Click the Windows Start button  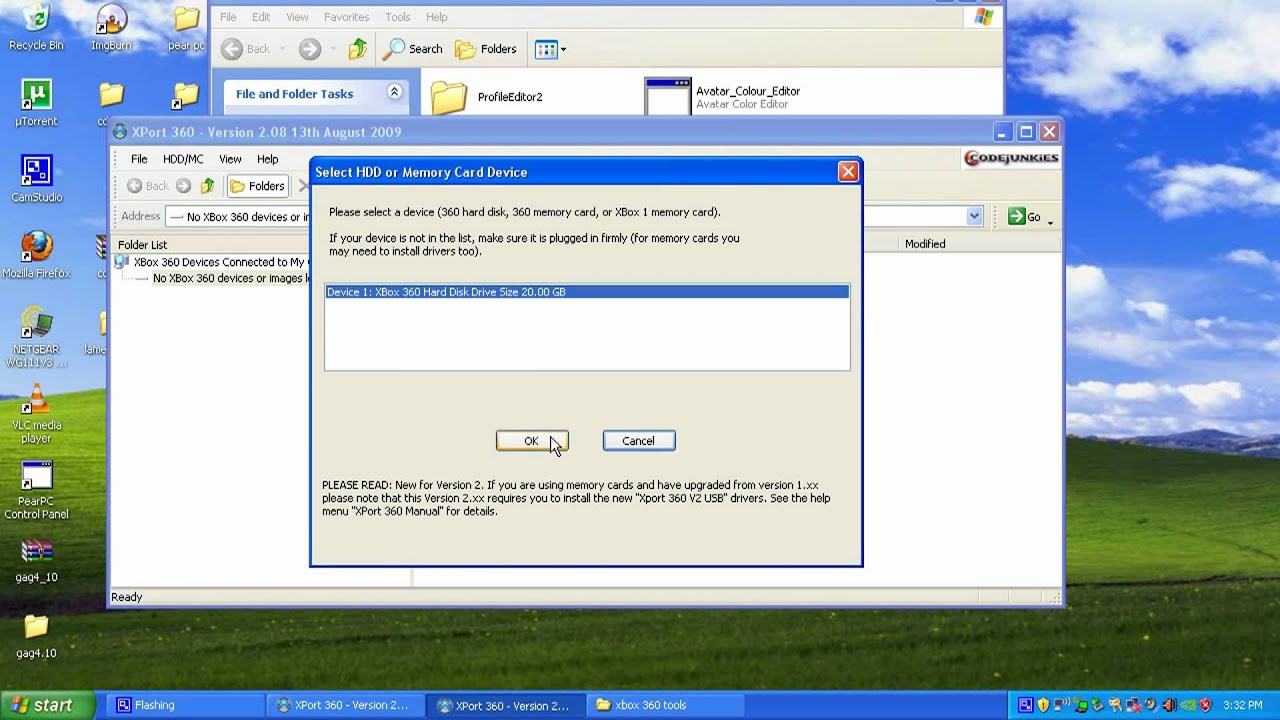(48, 705)
